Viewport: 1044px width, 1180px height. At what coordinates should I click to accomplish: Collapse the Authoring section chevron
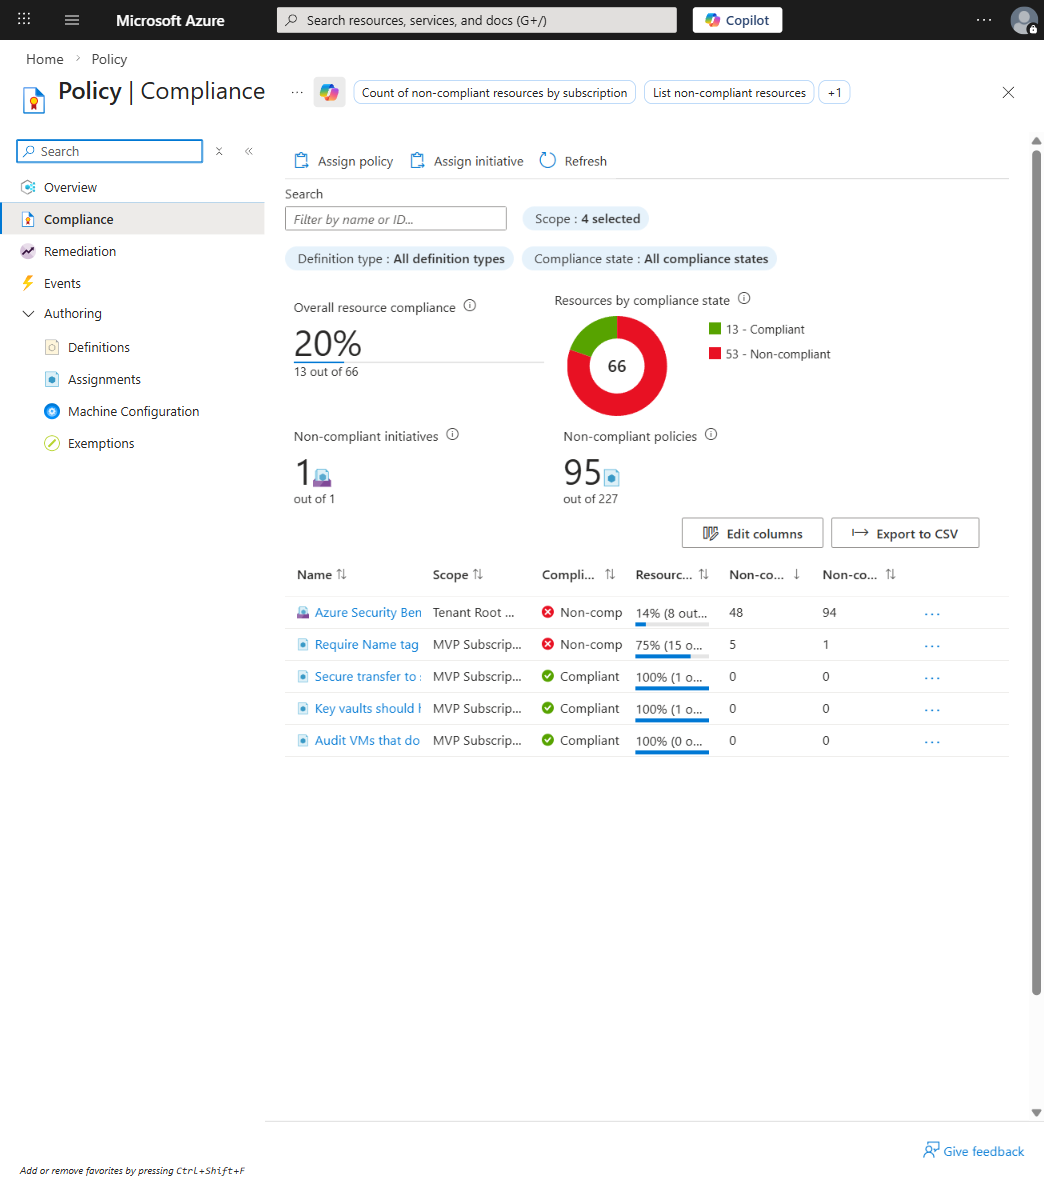[x=28, y=314]
